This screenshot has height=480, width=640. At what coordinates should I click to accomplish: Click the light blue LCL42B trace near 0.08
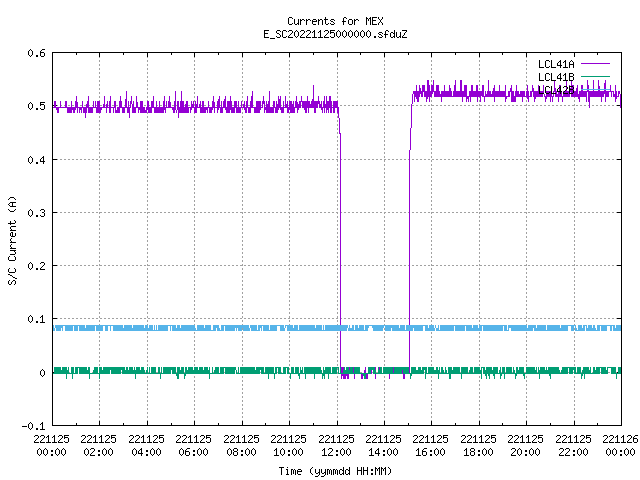337,328
